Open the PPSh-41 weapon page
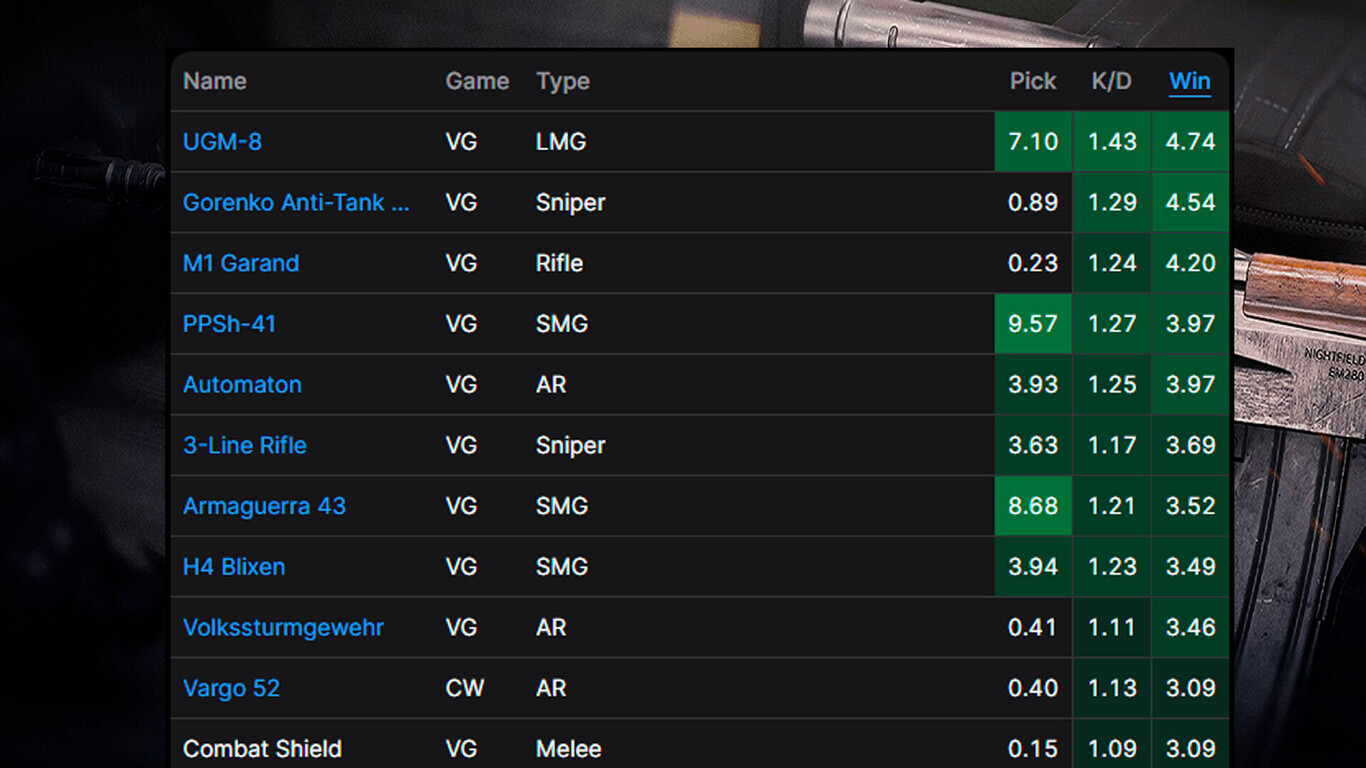Viewport: 1366px width, 768px height. [229, 324]
